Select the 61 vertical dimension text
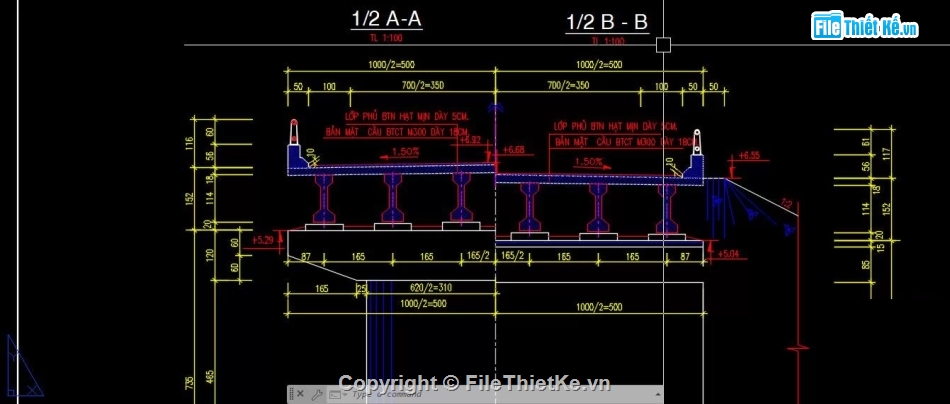This screenshot has width=950, height=404. 866,141
